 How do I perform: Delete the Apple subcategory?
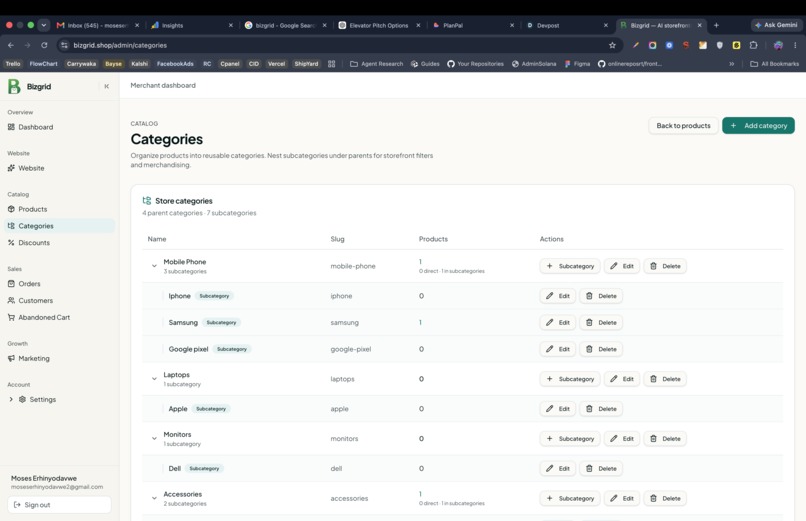point(601,409)
